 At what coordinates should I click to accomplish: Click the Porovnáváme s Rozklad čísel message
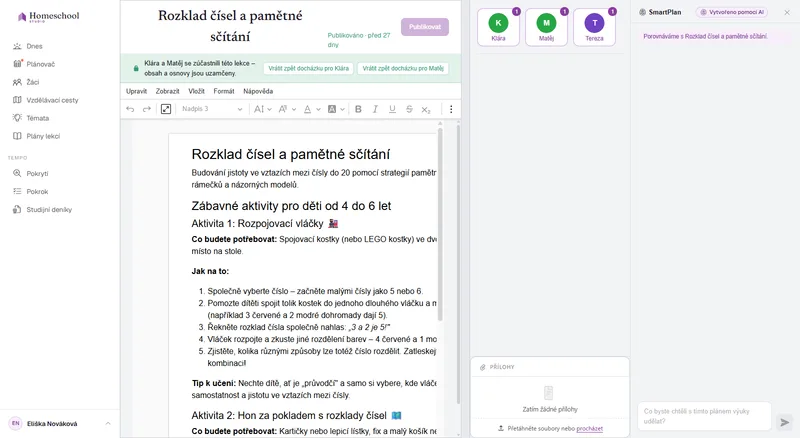tap(705, 37)
